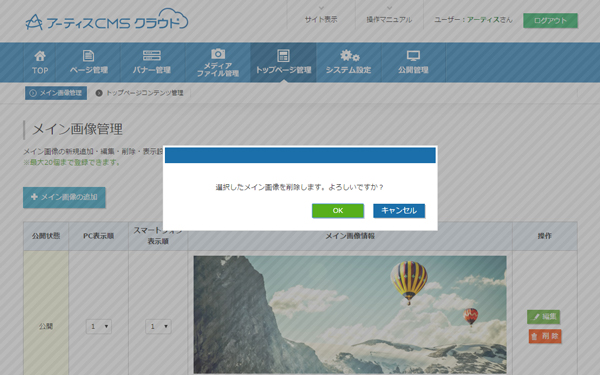The width and height of the screenshot is (600, 375).
Task: Click the メイン画像情報 column header
Action: pyautogui.click(x=350, y=236)
